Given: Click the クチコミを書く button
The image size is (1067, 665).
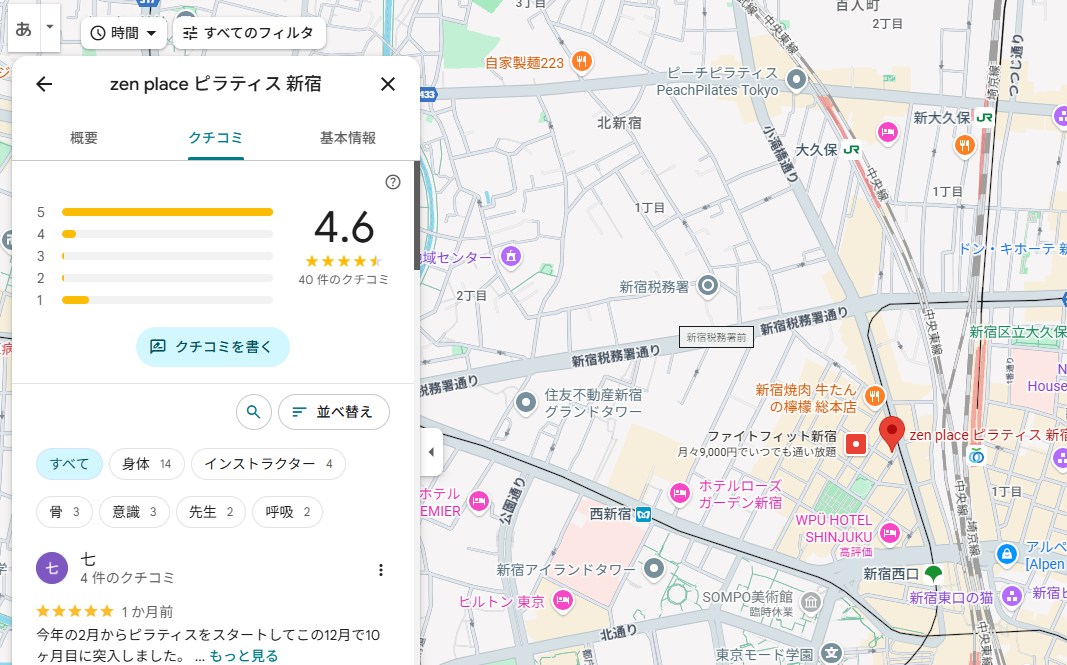Looking at the screenshot, I should click(212, 347).
